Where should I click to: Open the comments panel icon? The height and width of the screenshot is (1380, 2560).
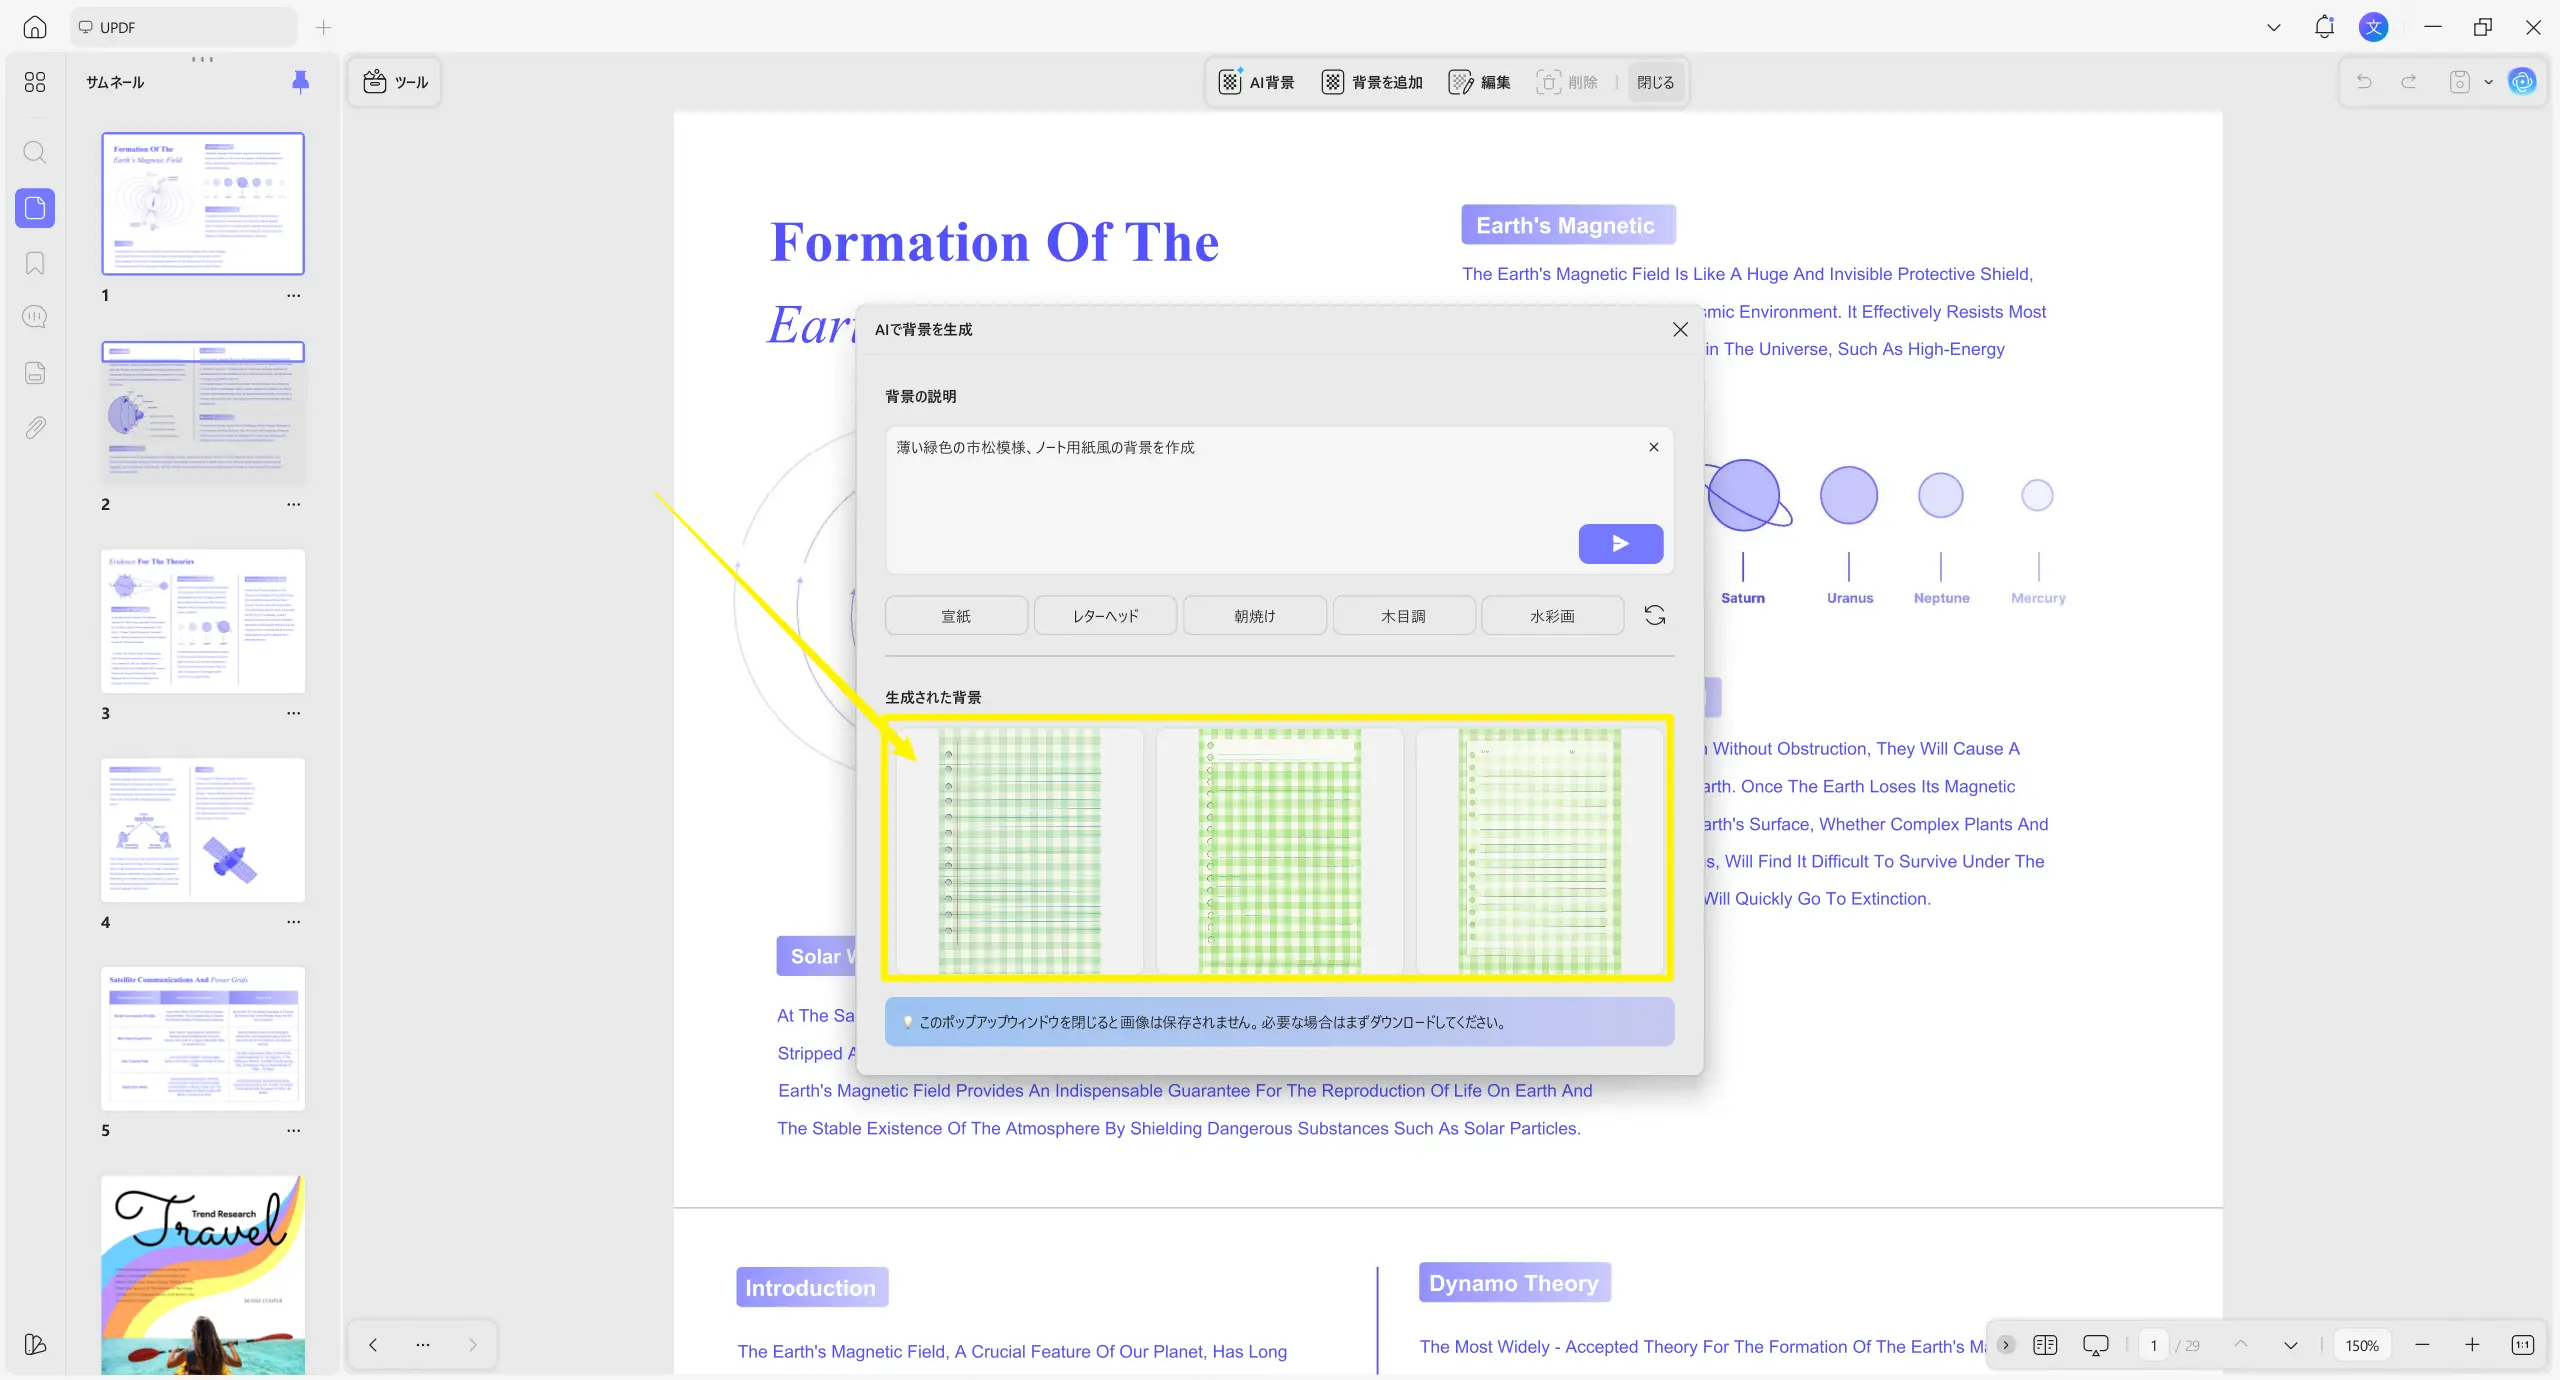click(35, 317)
